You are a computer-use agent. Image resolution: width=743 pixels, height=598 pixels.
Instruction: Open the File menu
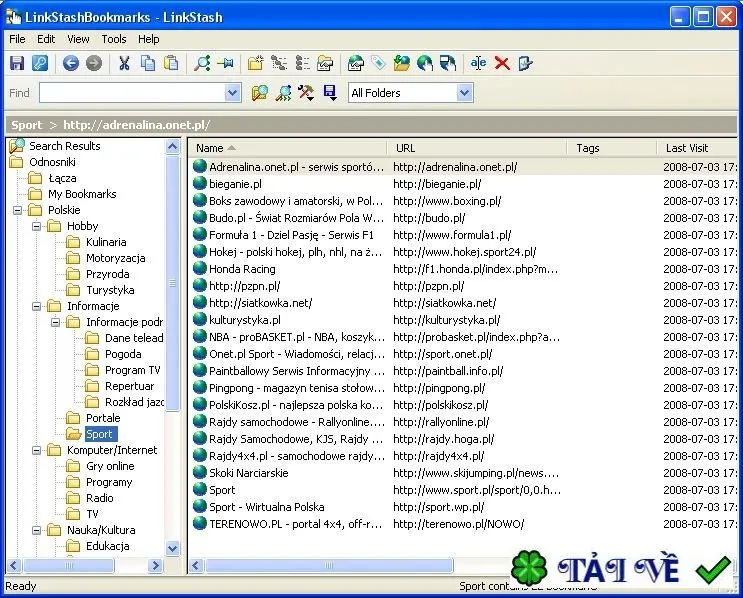tap(17, 39)
